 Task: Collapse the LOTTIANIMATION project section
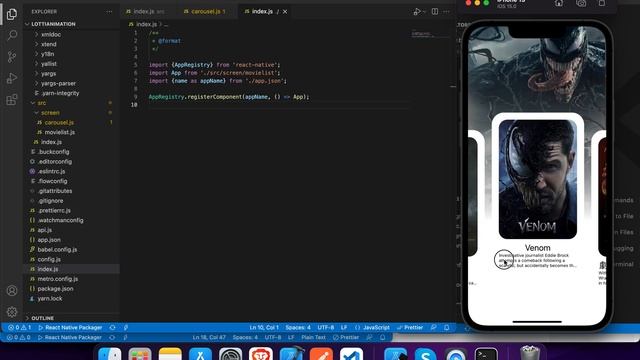tap(53, 24)
